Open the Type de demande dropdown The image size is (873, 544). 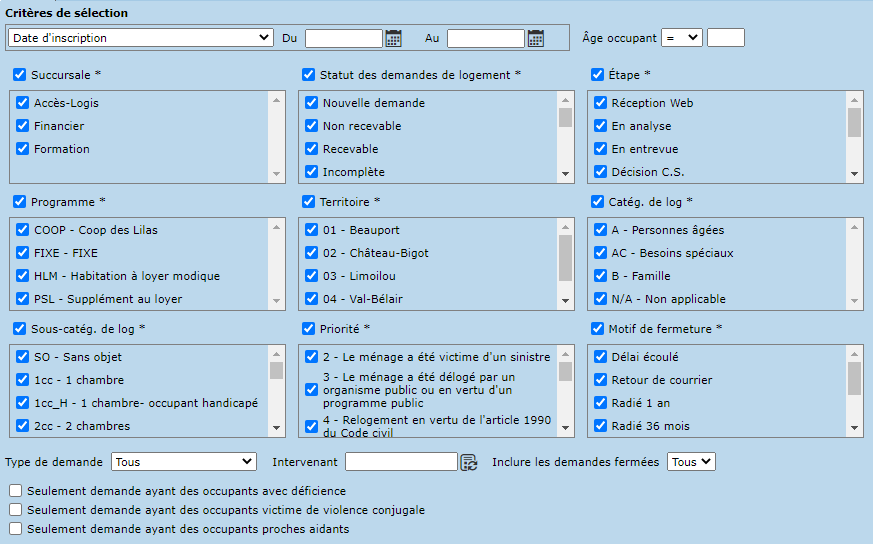[184, 462]
